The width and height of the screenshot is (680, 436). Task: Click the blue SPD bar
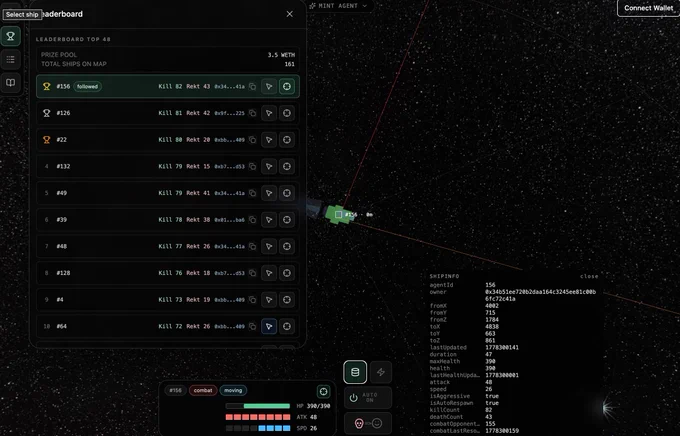click(258, 428)
